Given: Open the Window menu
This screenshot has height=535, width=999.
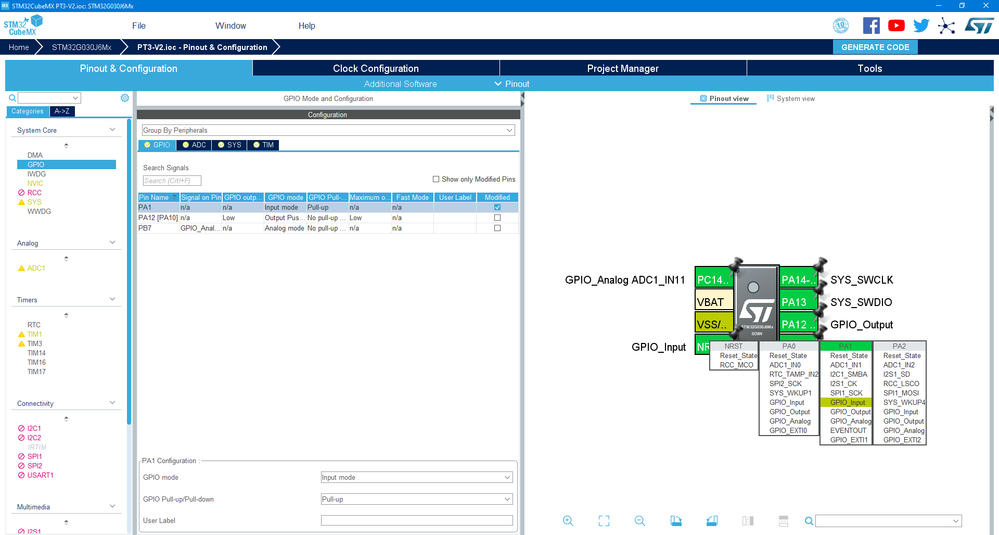Looking at the screenshot, I should 230,25.
